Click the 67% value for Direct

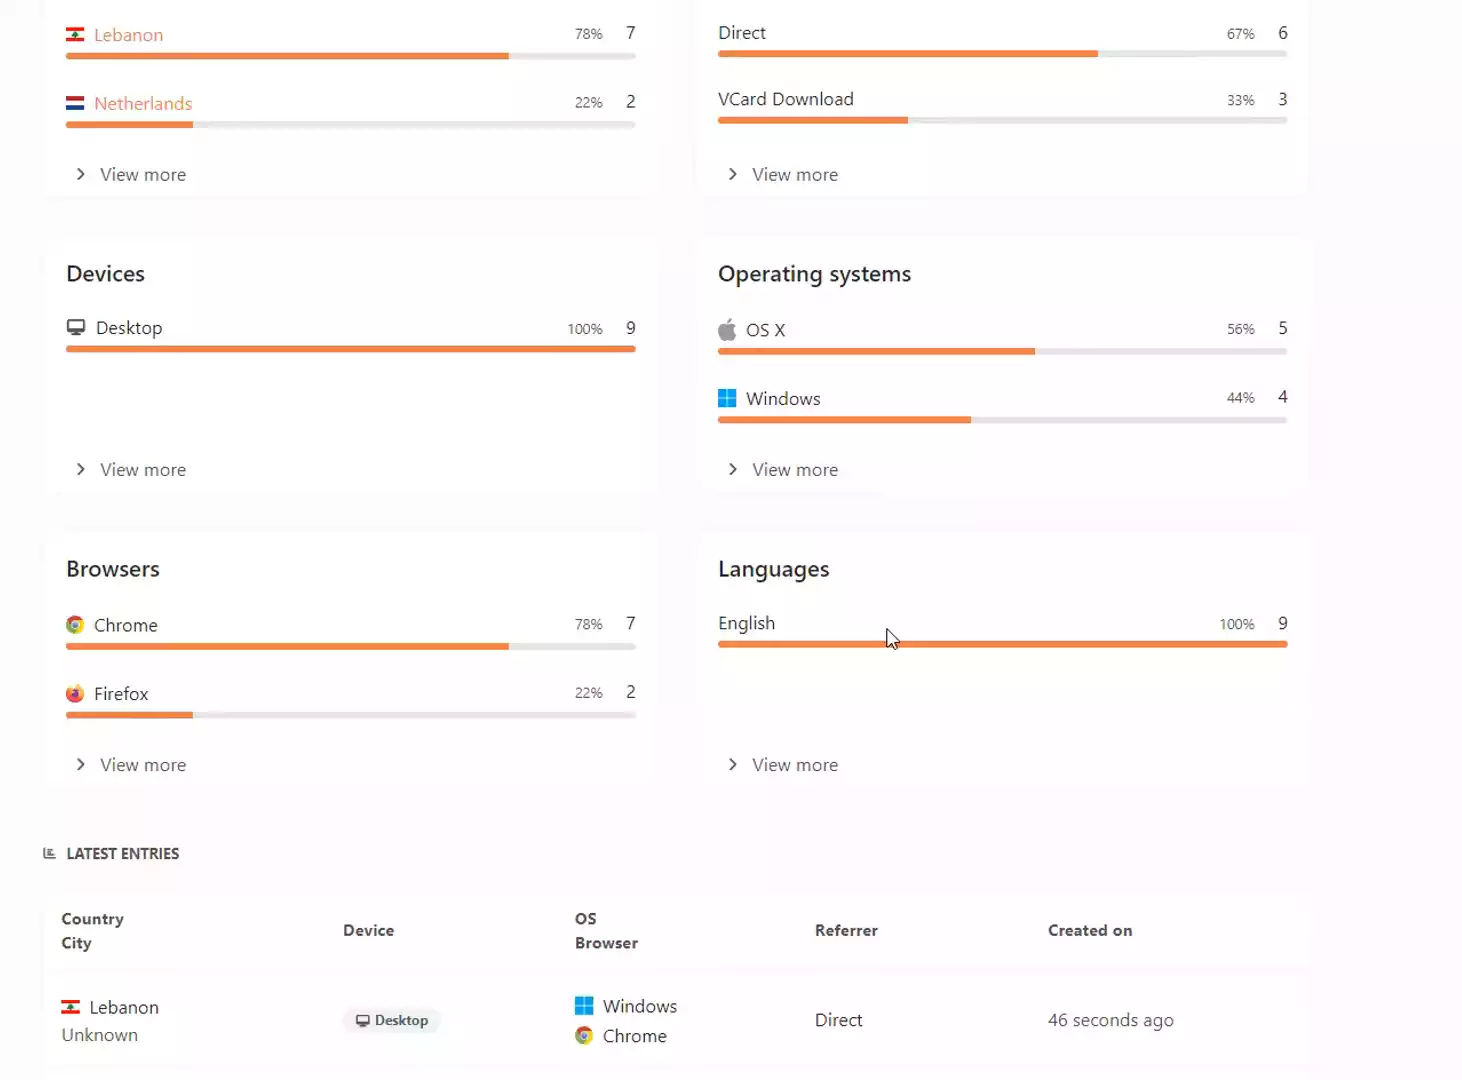pyautogui.click(x=1241, y=34)
